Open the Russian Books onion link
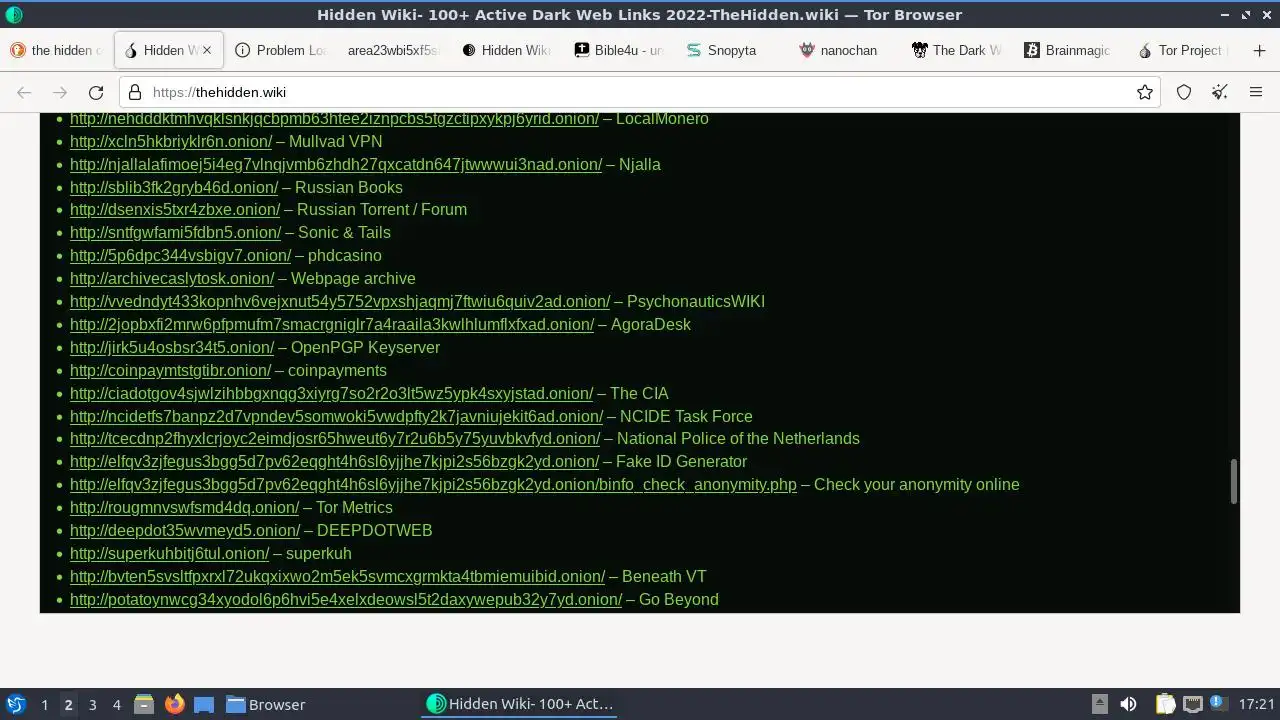The width and height of the screenshot is (1280, 720). tap(174, 188)
